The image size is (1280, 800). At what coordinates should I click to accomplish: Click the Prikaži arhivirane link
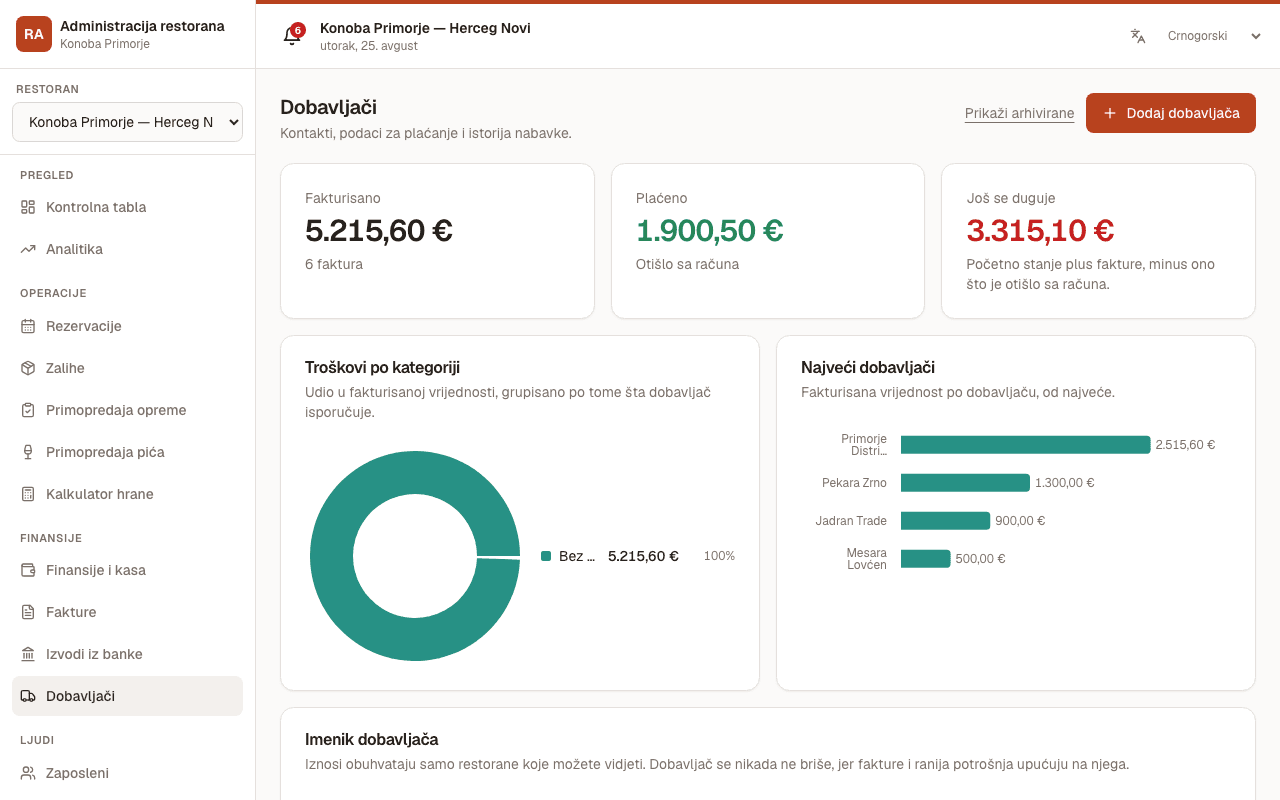coord(1020,113)
